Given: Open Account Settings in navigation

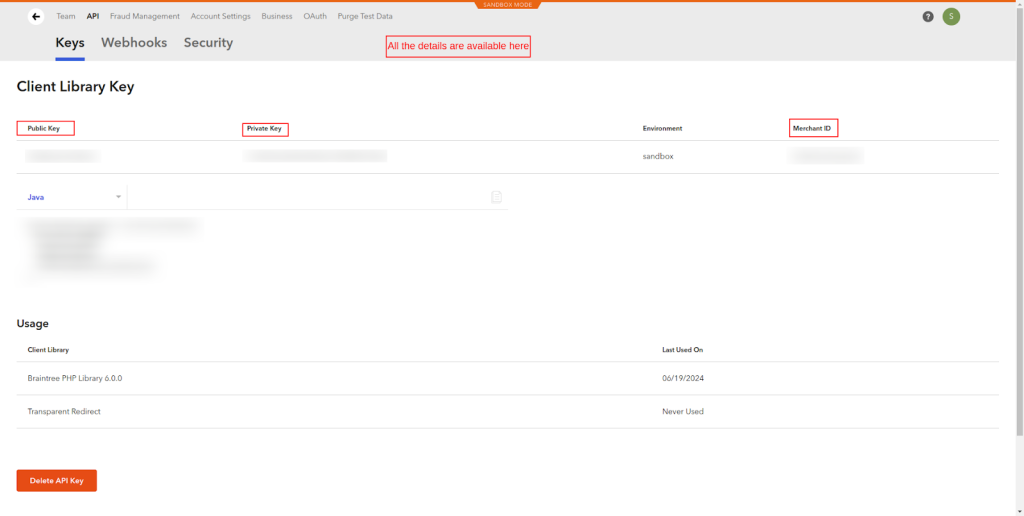Looking at the screenshot, I should point(221,17).
